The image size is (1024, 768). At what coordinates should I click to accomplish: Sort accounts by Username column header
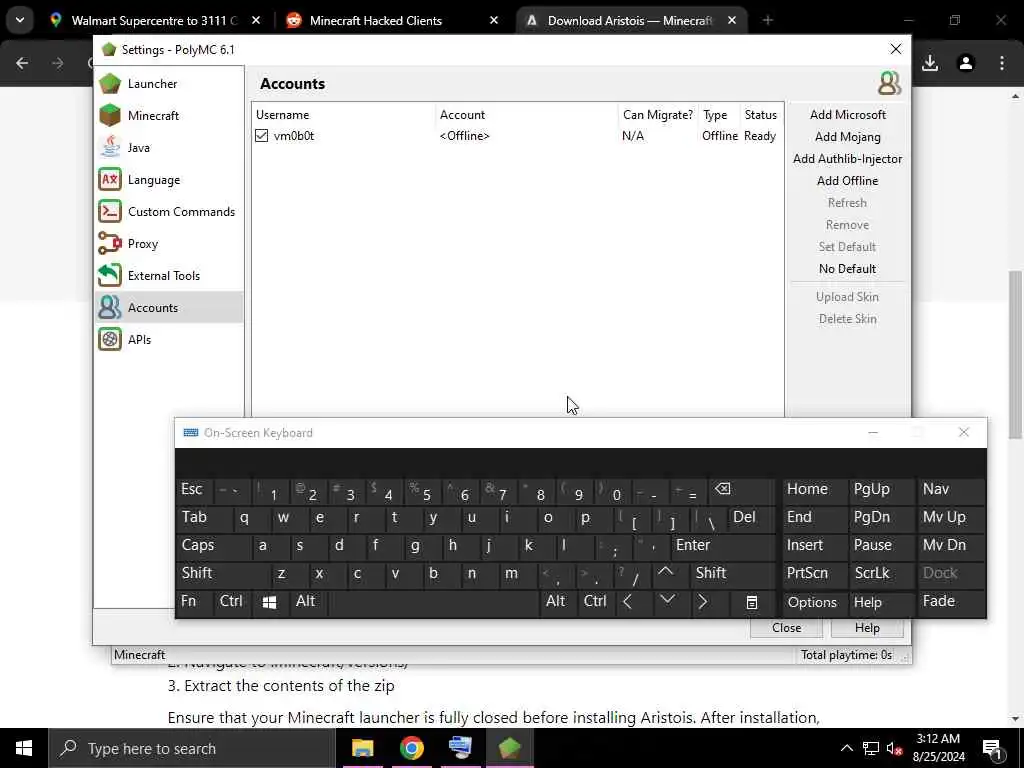(344, 115)
